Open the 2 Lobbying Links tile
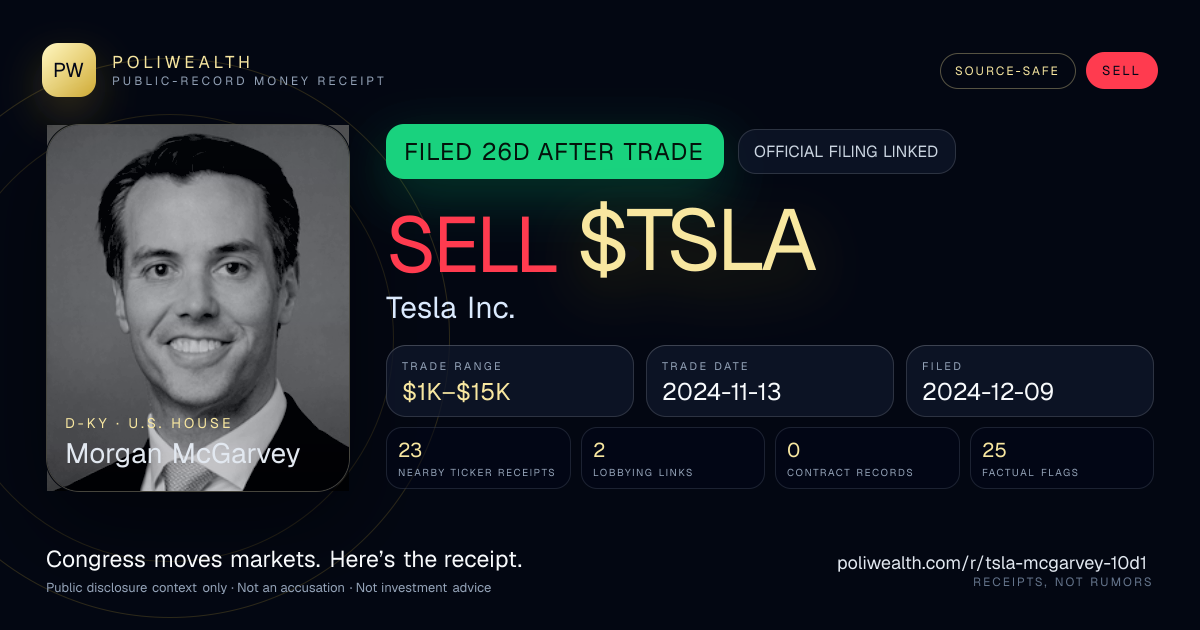Viewport: 1200px width, 630px height. [x=672, y=458]
